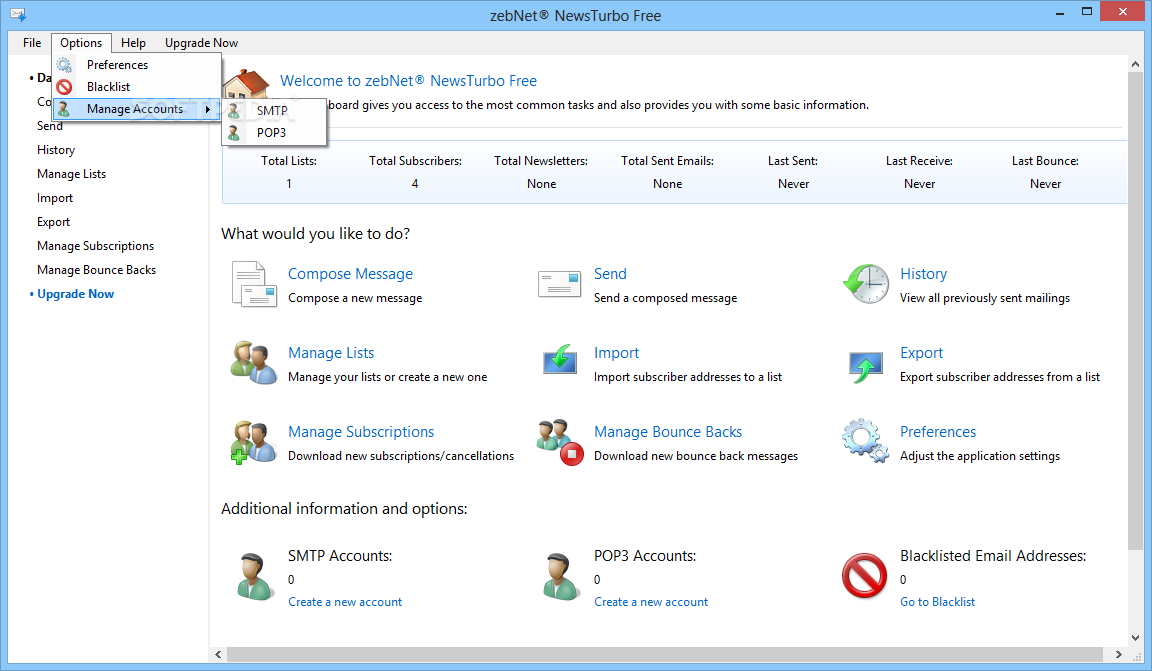
Task: Click the Import arrow icon
Action: [560, 359]
